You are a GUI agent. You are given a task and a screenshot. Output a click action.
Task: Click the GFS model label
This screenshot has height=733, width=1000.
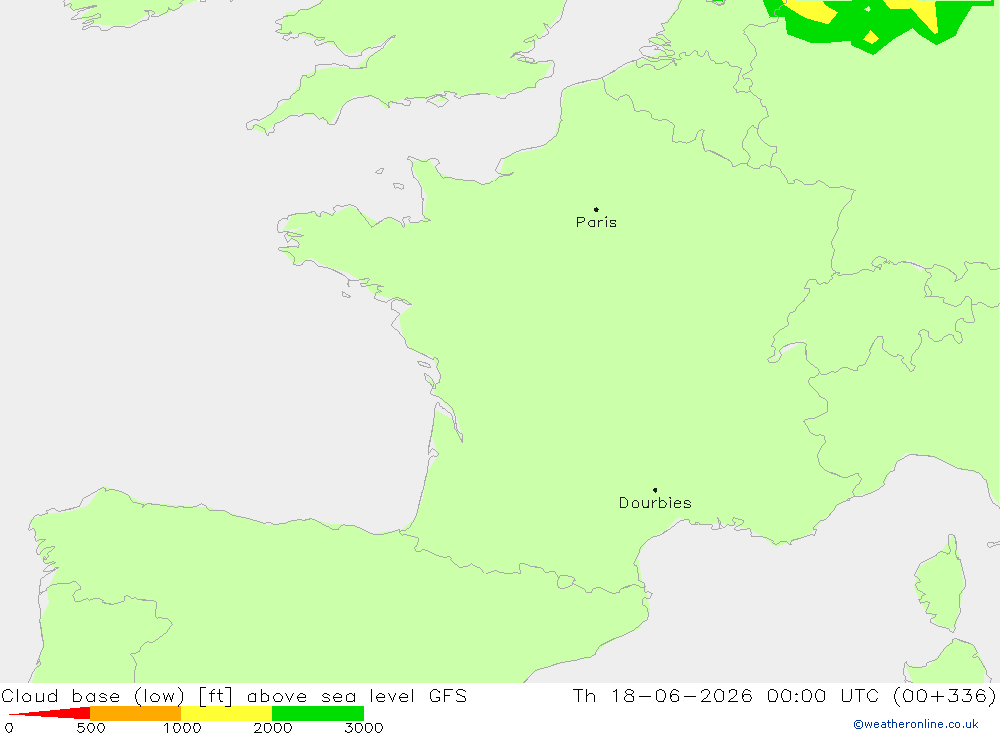[448, 696]
